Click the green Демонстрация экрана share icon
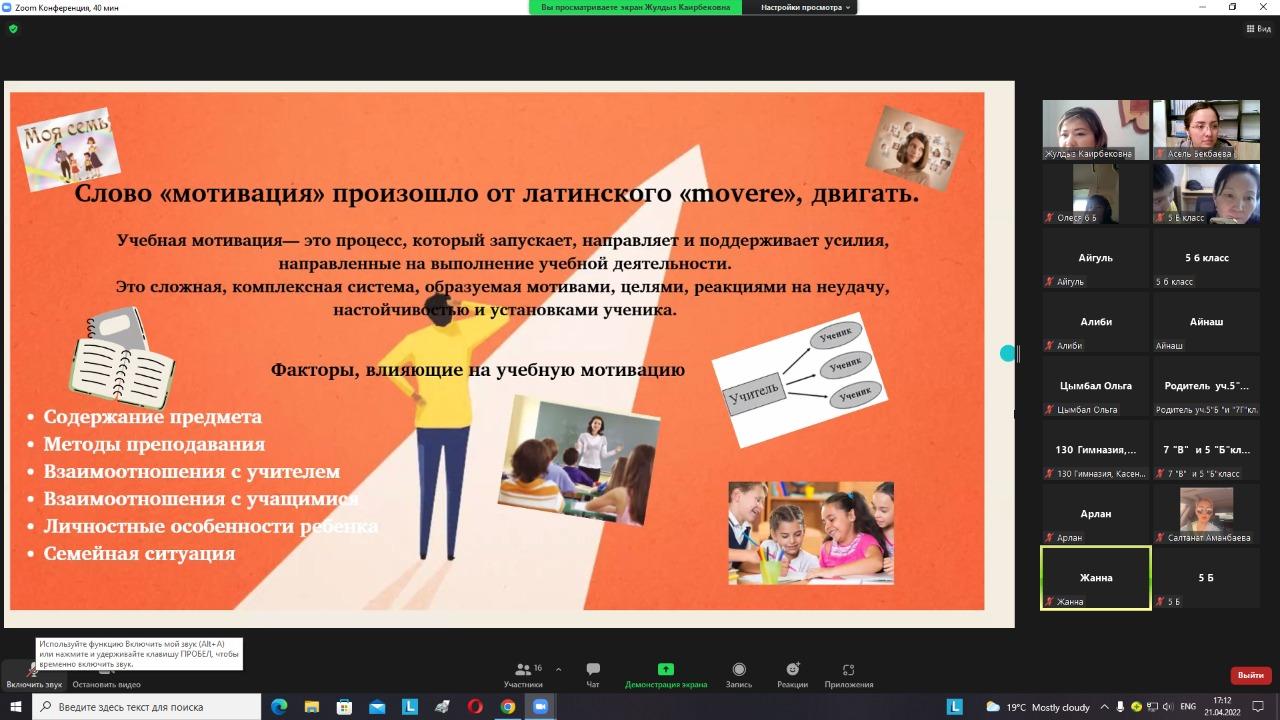The width and height of the screenshot is (1280, 720). coord(665,669)
